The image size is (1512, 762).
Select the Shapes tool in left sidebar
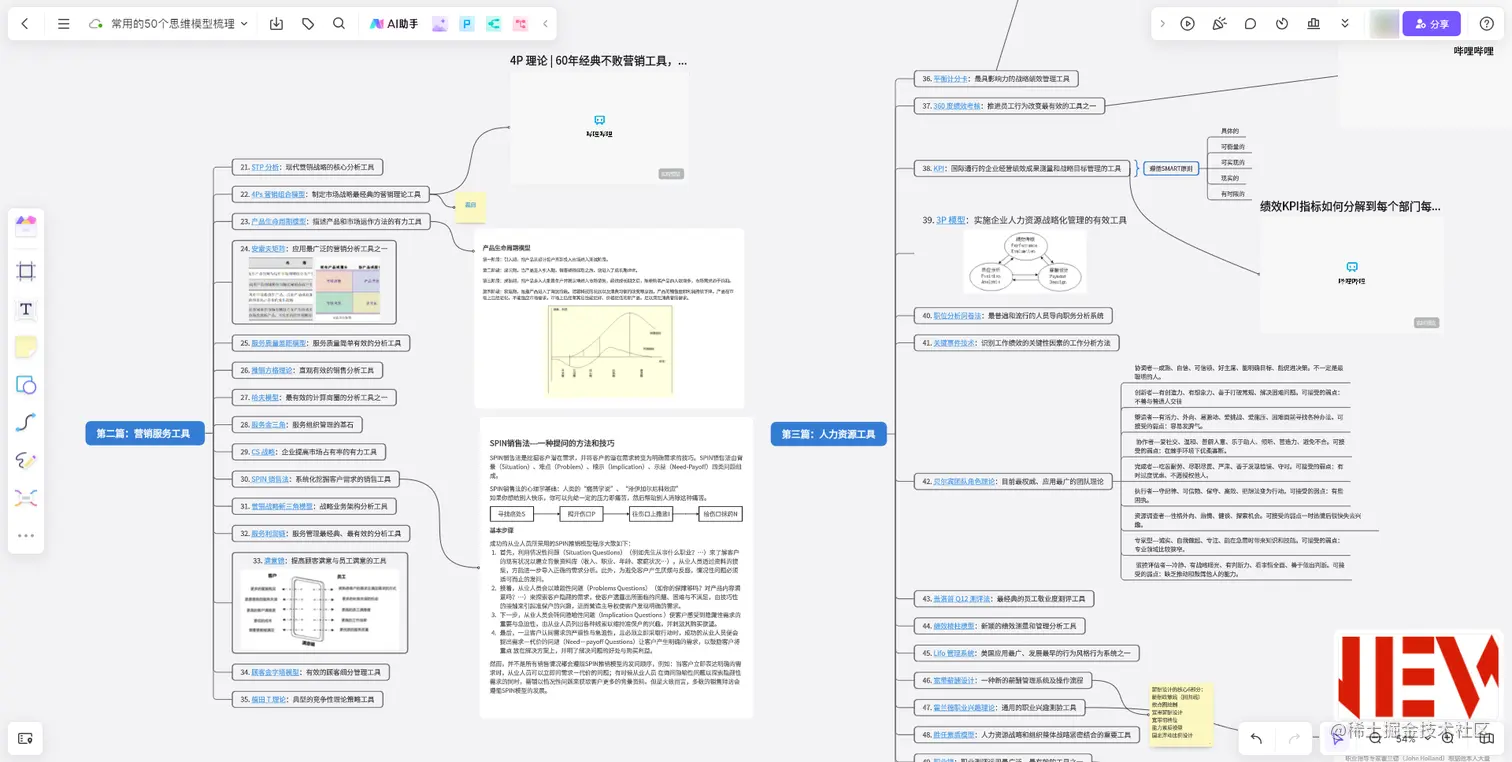[x=26, y=385]
